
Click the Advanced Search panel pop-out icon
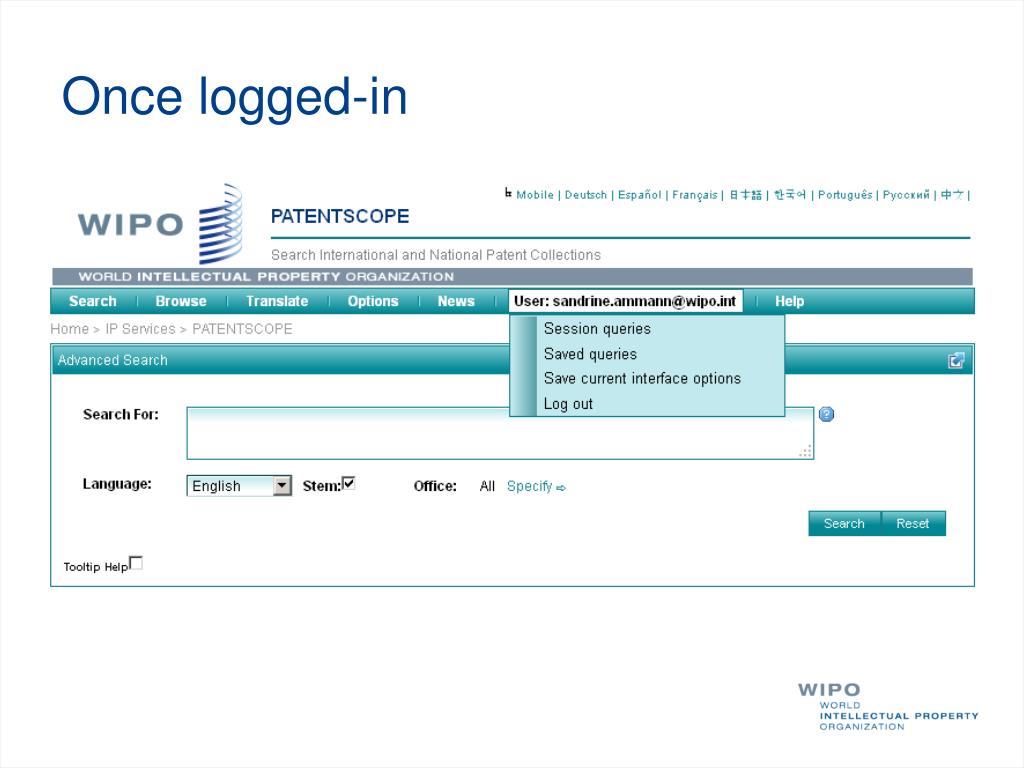[x=956, y=360]
